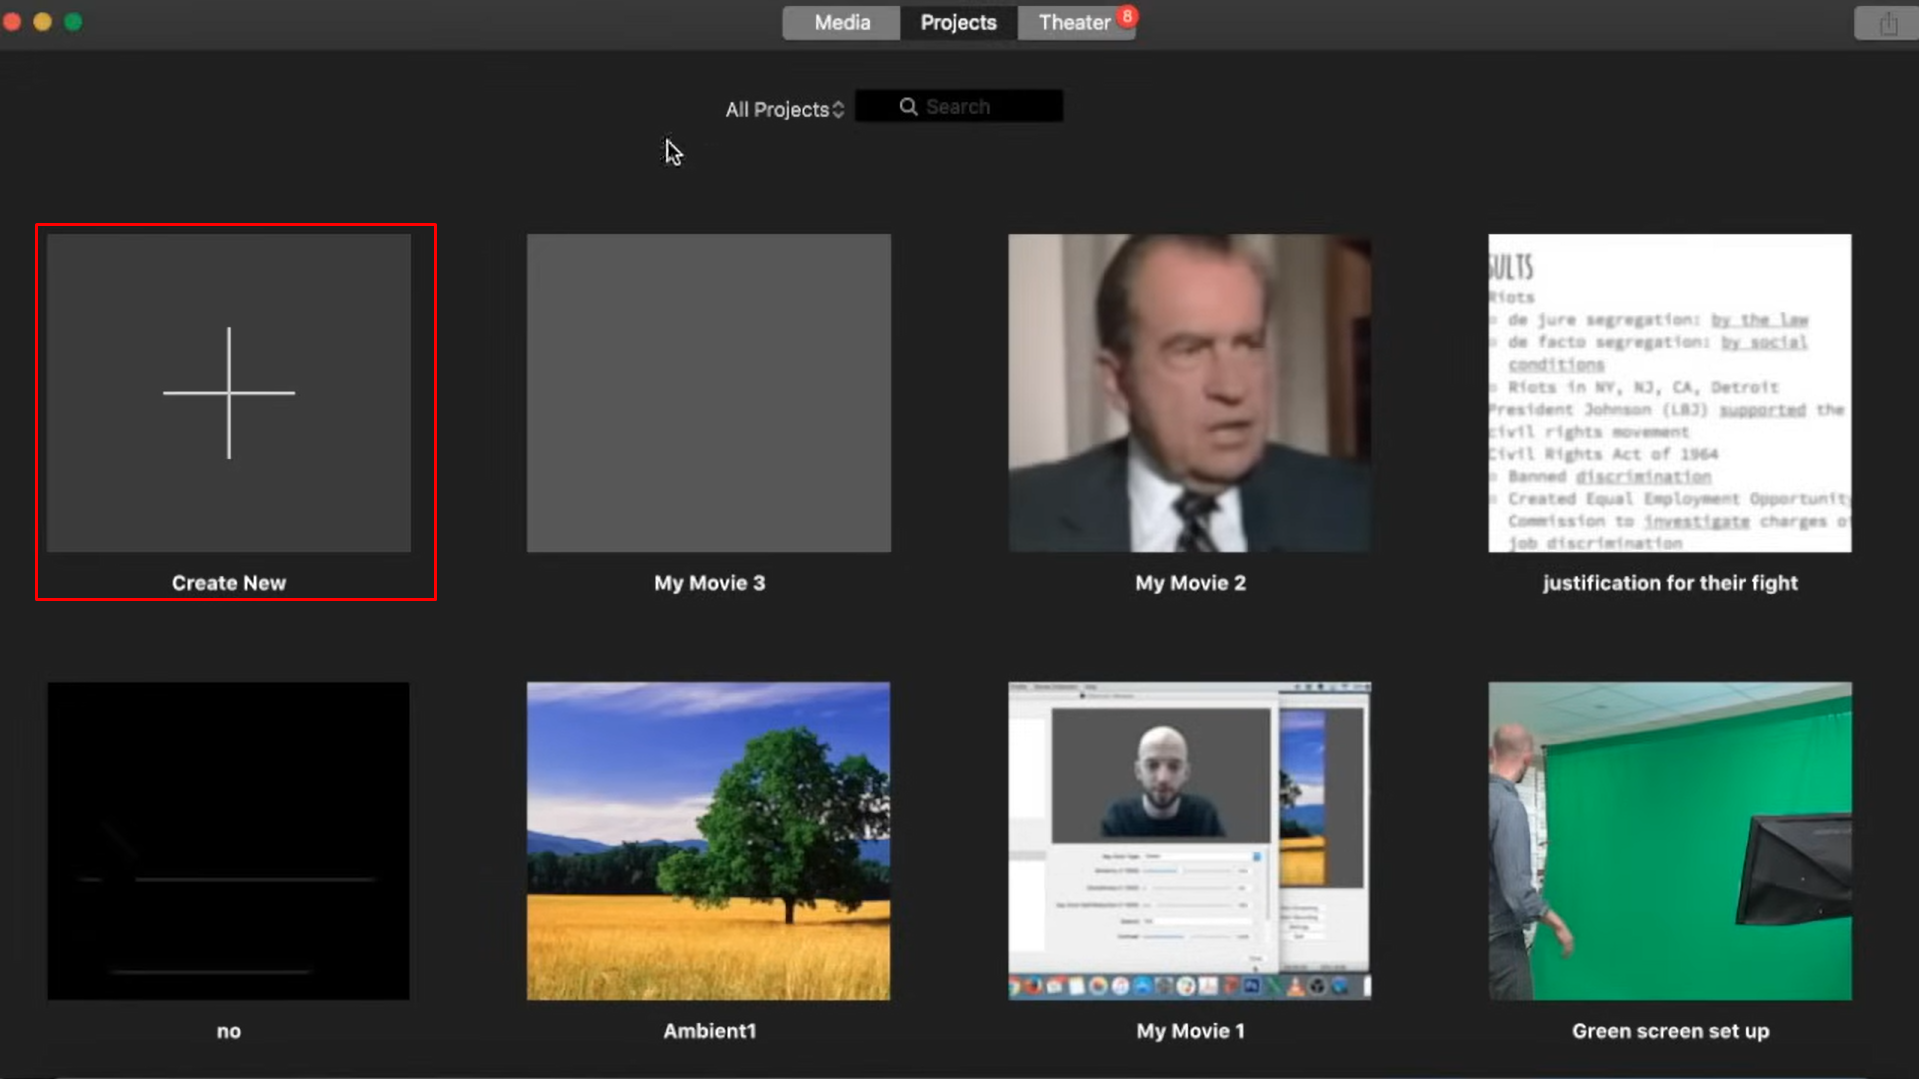Select the My Movie 1 project thumbnail
1919x1079 pixels.
tap(1189, 841)
